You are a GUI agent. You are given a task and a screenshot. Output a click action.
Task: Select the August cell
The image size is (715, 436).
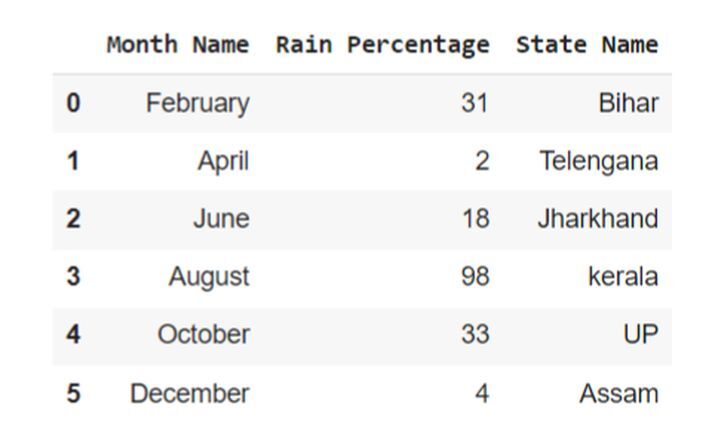coord(208,277)
